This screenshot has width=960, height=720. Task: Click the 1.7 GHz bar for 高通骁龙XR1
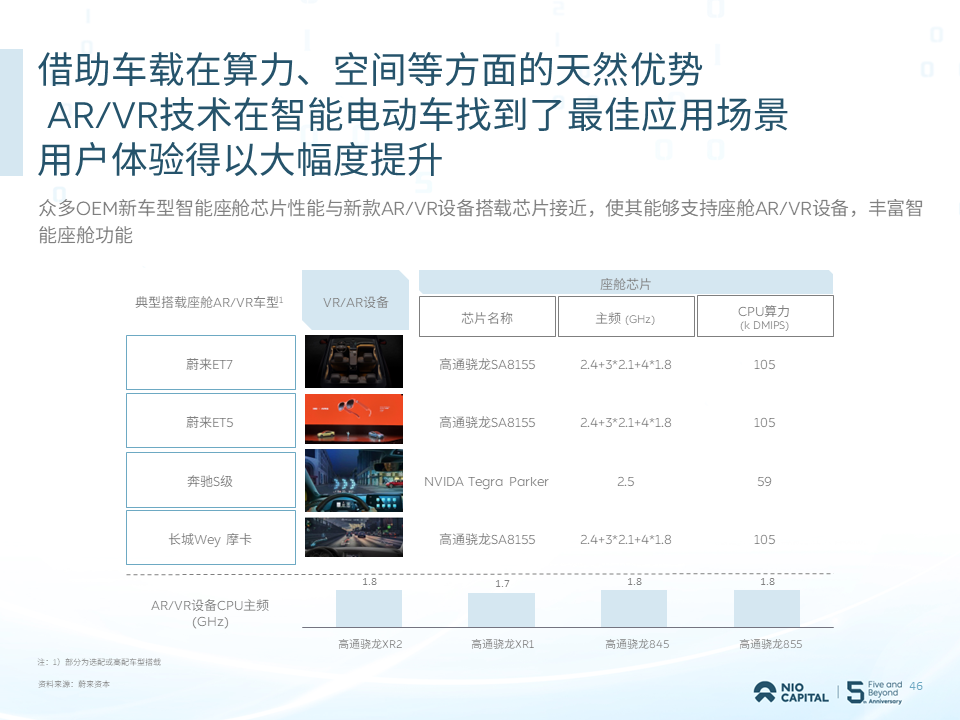[503, 610]
